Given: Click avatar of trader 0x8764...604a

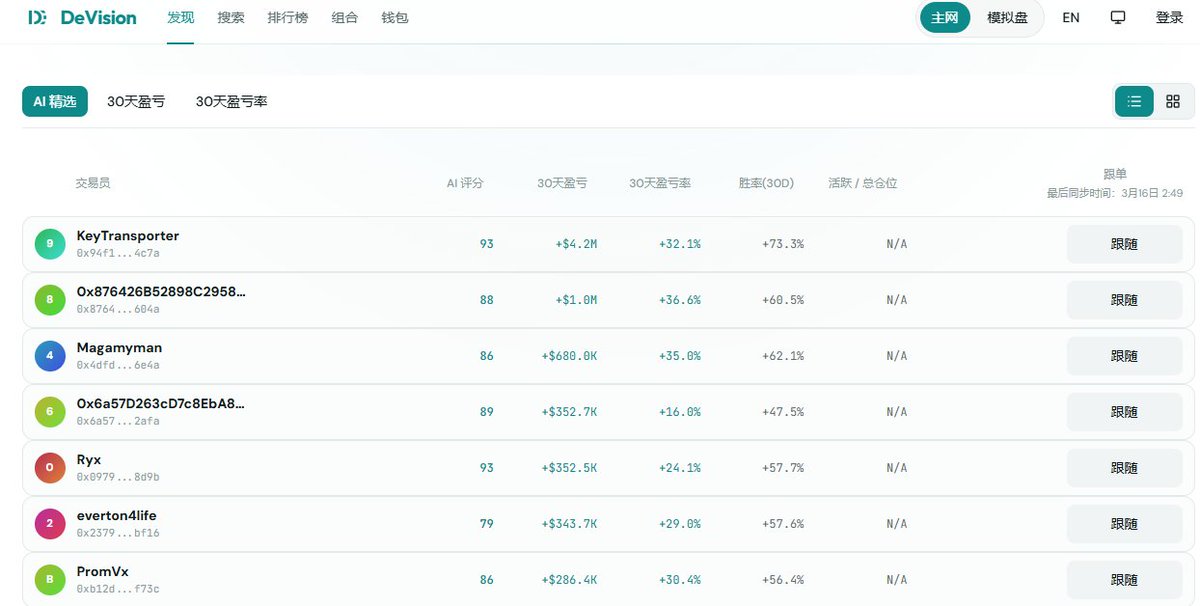Looking at the screenshot, I should click(x=50, y=300).
